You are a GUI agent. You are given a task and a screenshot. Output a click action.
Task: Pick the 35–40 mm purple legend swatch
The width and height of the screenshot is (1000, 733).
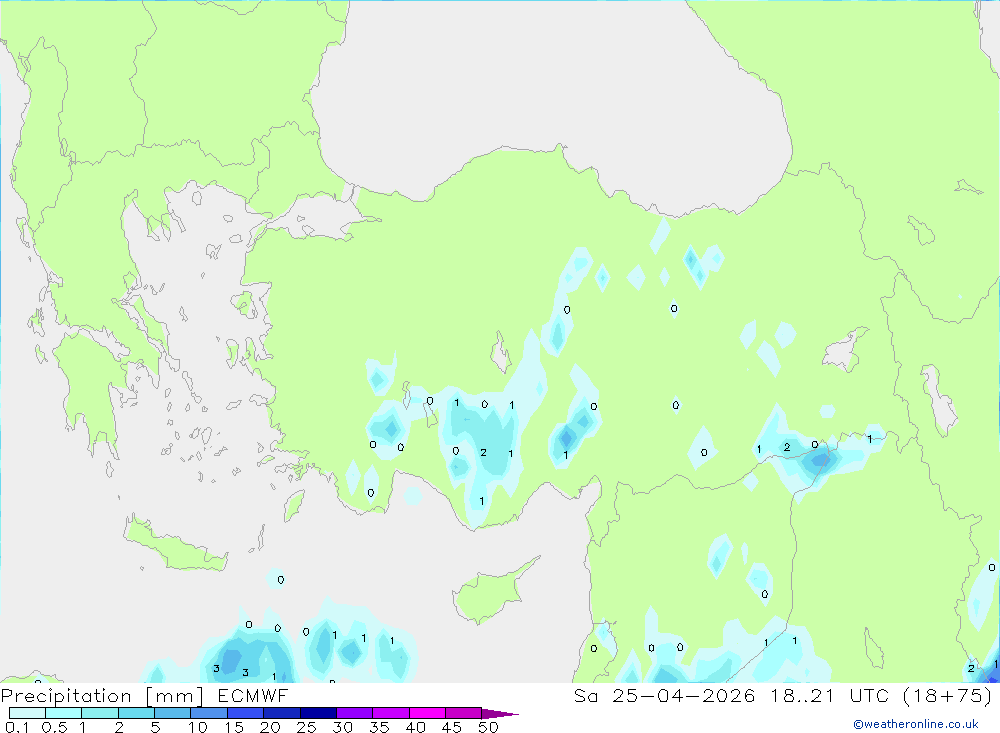click(x=391, y=713)
